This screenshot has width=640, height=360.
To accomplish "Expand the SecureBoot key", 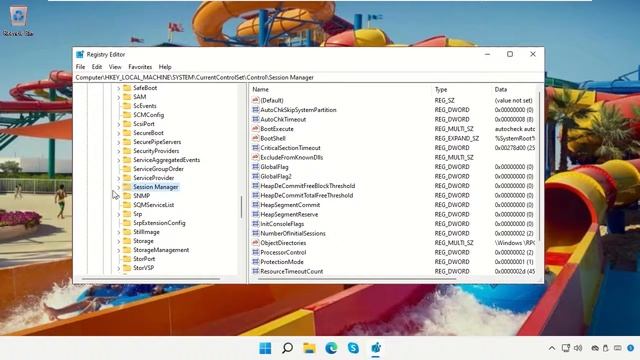I will (x=119, y=133).
